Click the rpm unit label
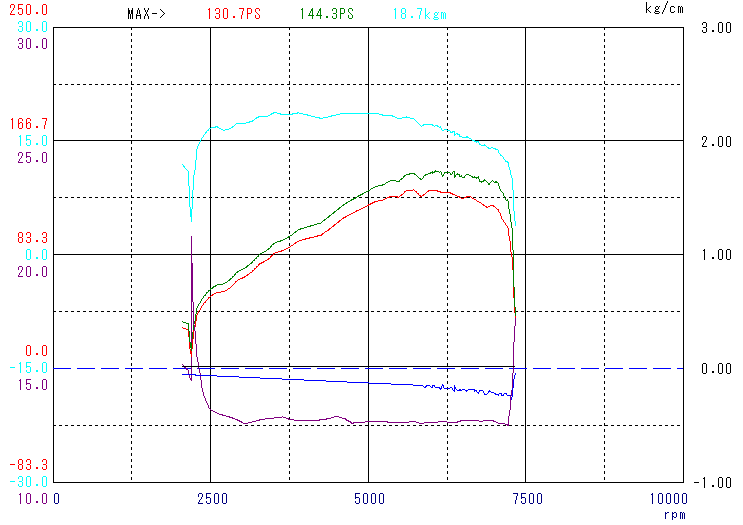Screen dimensions: 743x525 click(x=674, y=515)
